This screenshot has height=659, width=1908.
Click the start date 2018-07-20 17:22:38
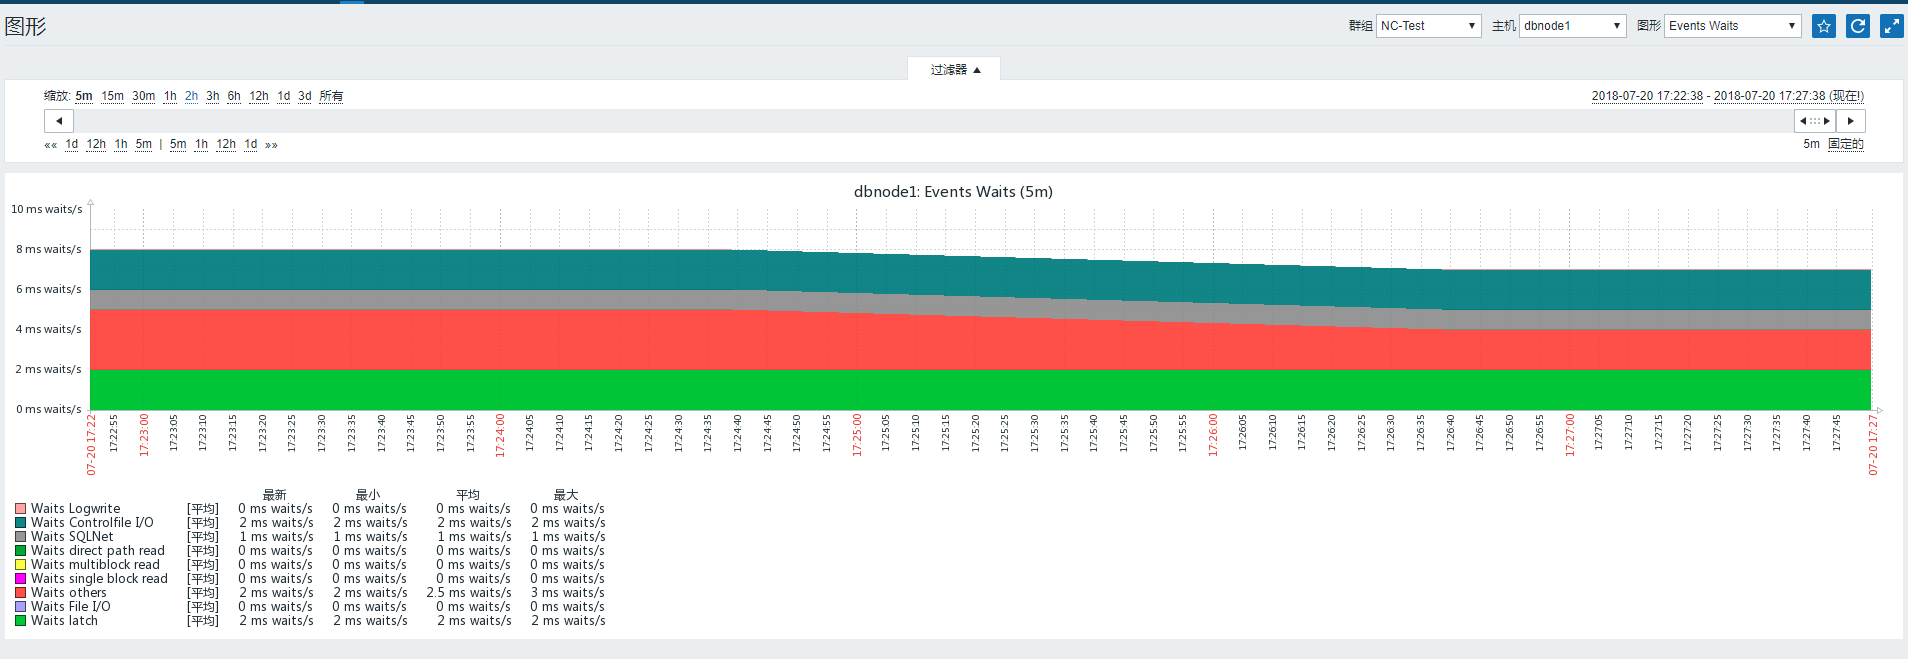click(x=1647, y=96)
